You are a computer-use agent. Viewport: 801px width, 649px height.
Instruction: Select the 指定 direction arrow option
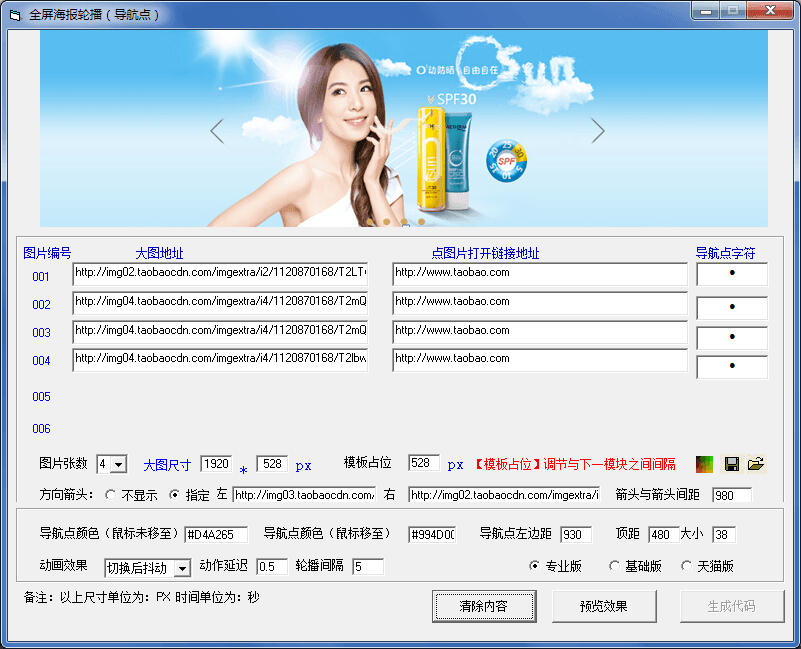[175, 495]
